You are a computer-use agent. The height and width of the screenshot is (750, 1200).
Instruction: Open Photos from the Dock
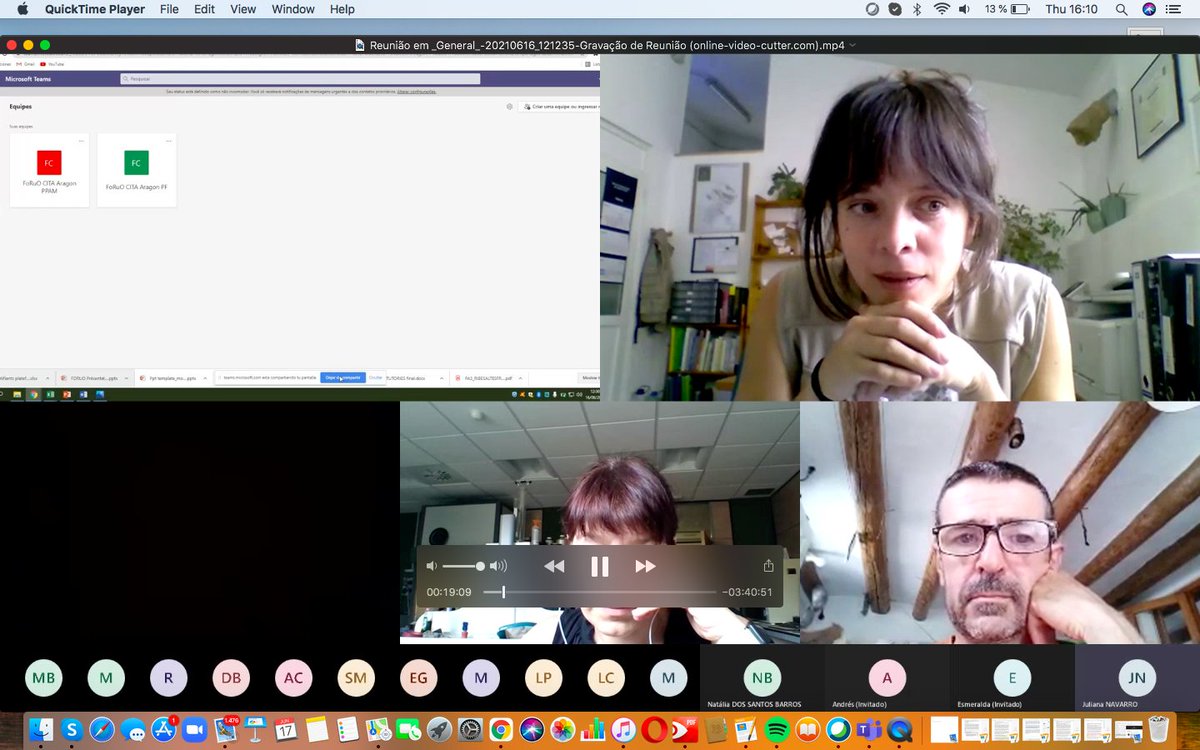coord(563,729)
